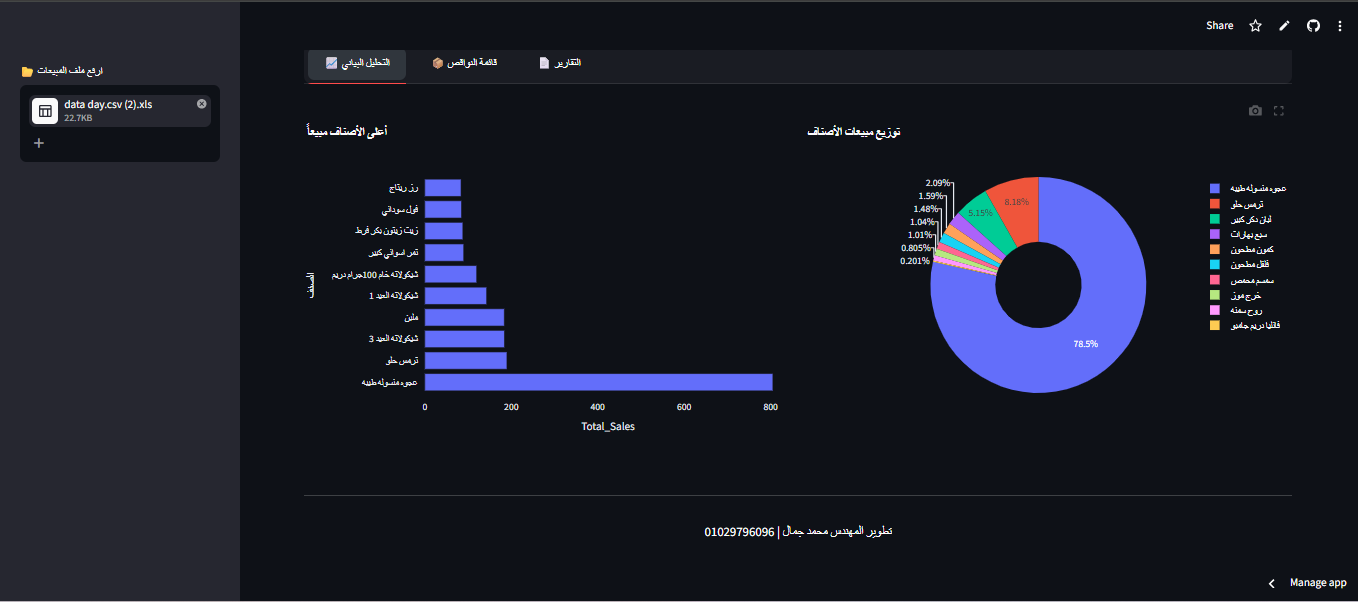The width and height of the screenshot is (1358, 602).
Task: Add another file with the plus icon
Action: tap(39, 143)
